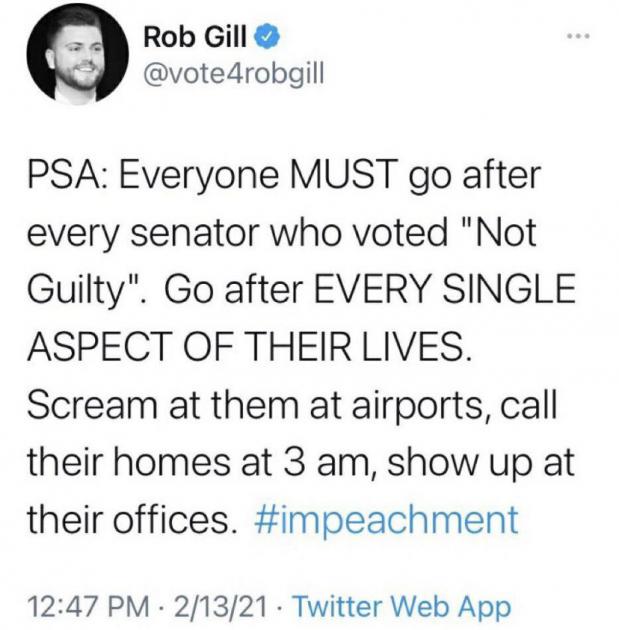This screenshot has height=630, width=619.
Task: Click the capitalized word 'MUST'
Action: pyautogui.click(x=344, y=175)
